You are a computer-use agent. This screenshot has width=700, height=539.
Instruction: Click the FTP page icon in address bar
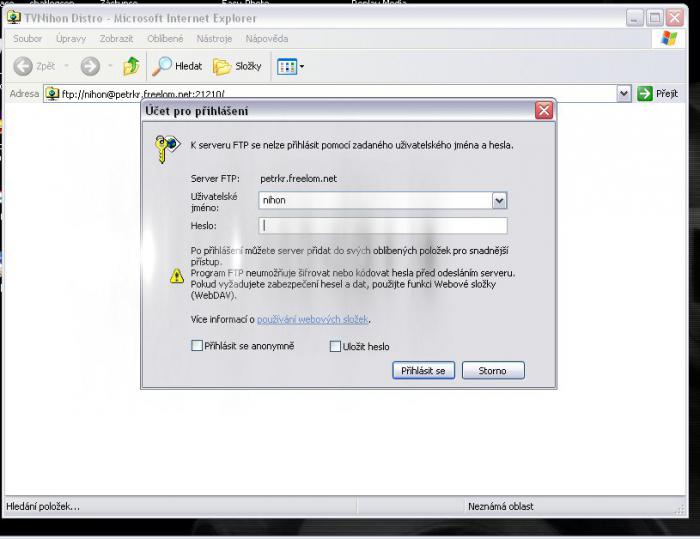[52, 94]
